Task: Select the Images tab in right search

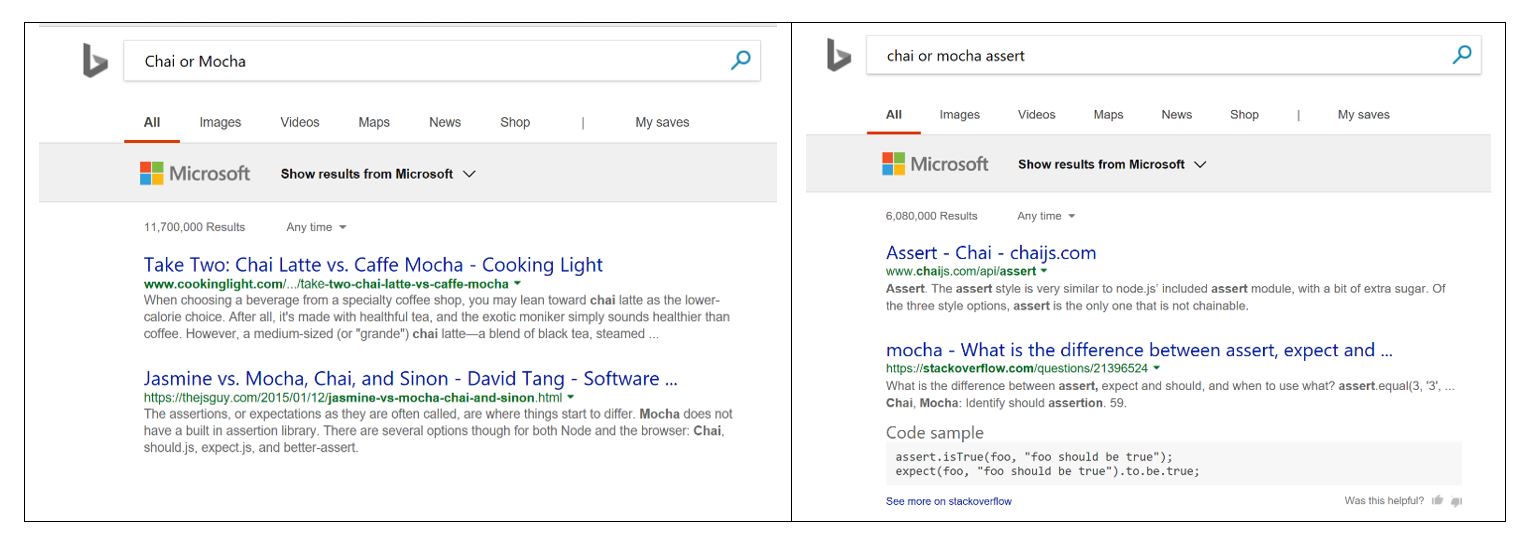Action: (960, 114)
